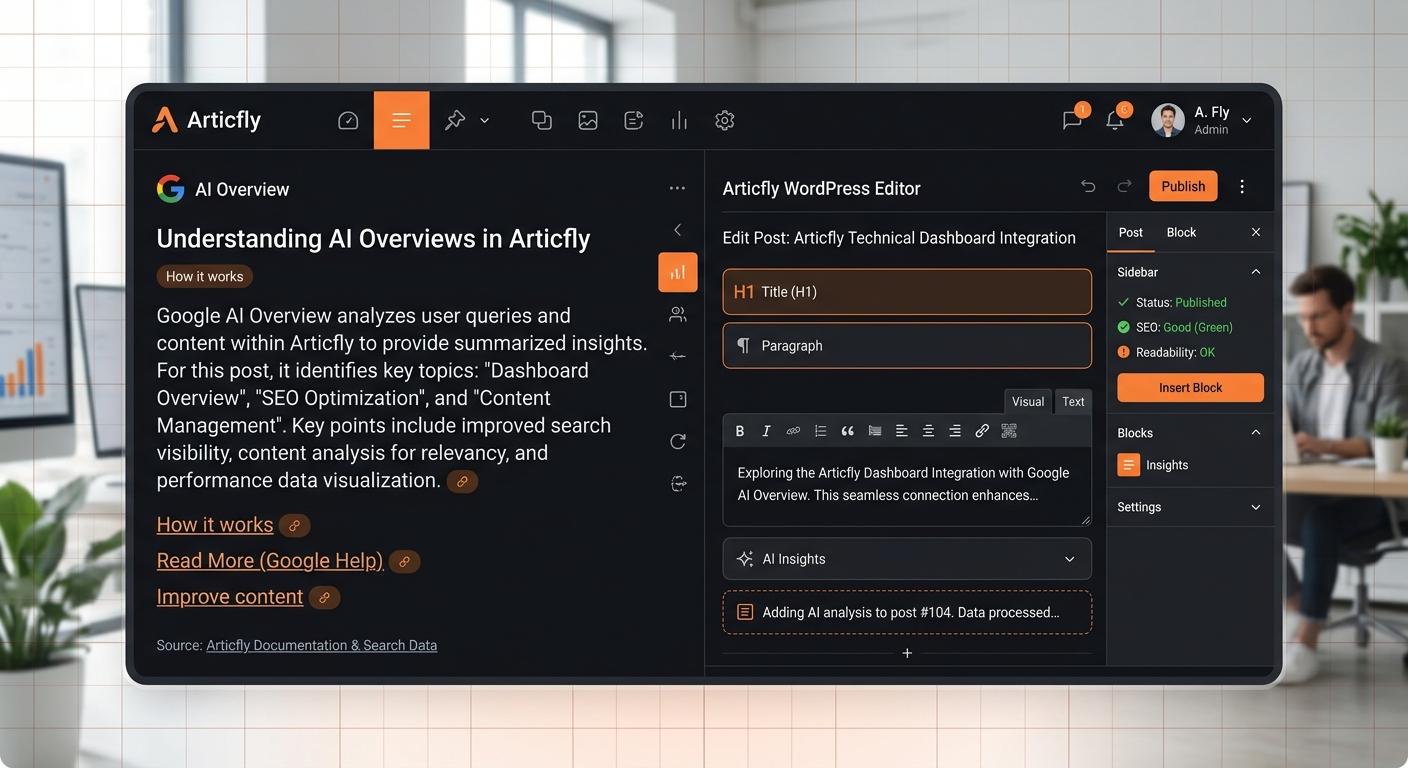This screenshot has height=768, width=1408.
Task: Open "Read More (Google Help)" link
Action: (x=270, y=560)
